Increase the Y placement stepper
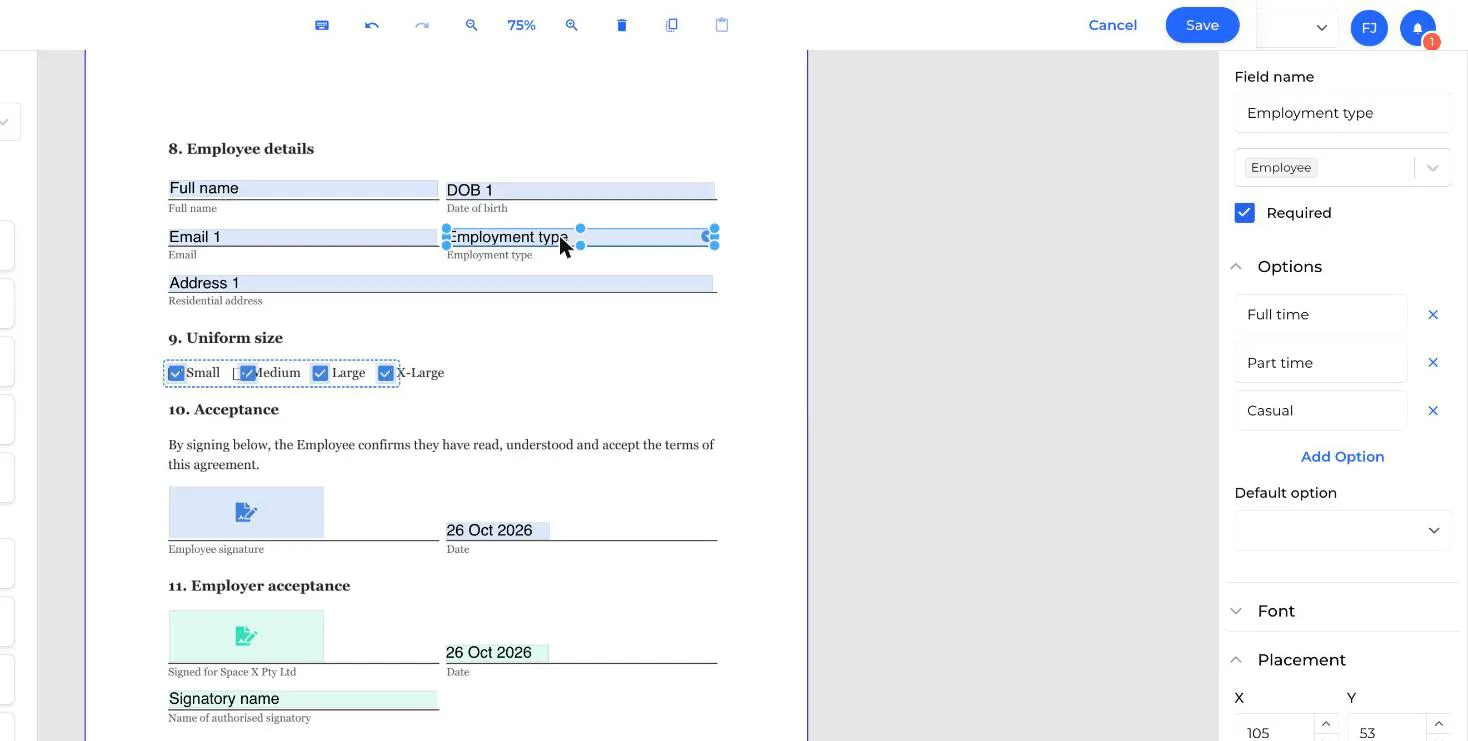The width and height of the screenshot is (1468, 741). point(1439,724)
